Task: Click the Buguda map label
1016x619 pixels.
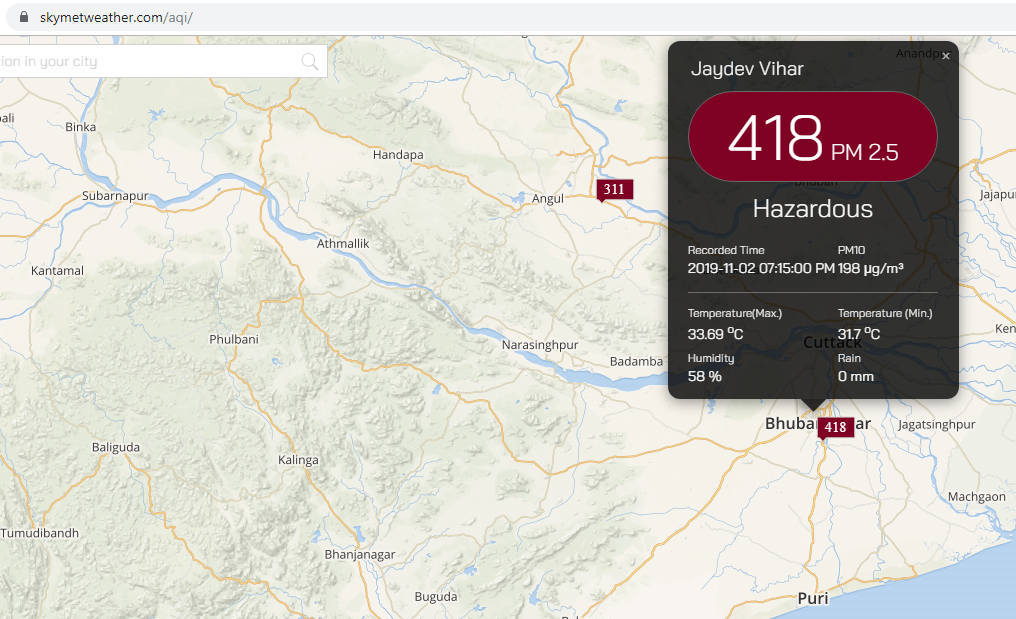Action: 435,597
